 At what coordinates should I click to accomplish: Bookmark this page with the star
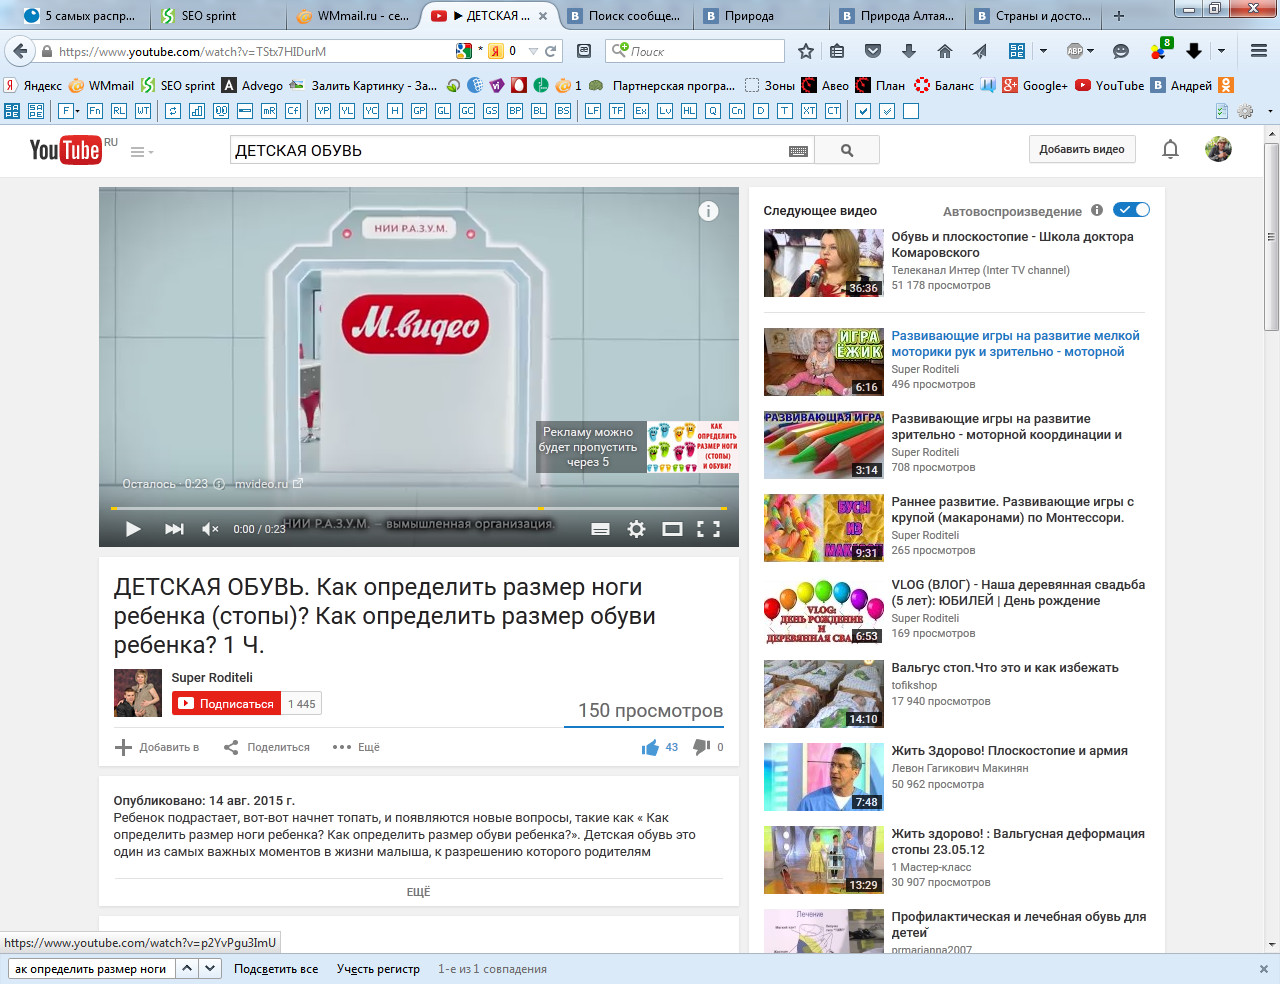[x=806, y=51]
